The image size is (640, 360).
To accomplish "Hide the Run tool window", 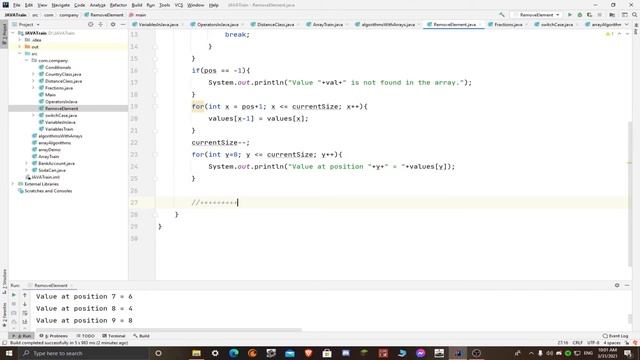I will tap(627, 285).
